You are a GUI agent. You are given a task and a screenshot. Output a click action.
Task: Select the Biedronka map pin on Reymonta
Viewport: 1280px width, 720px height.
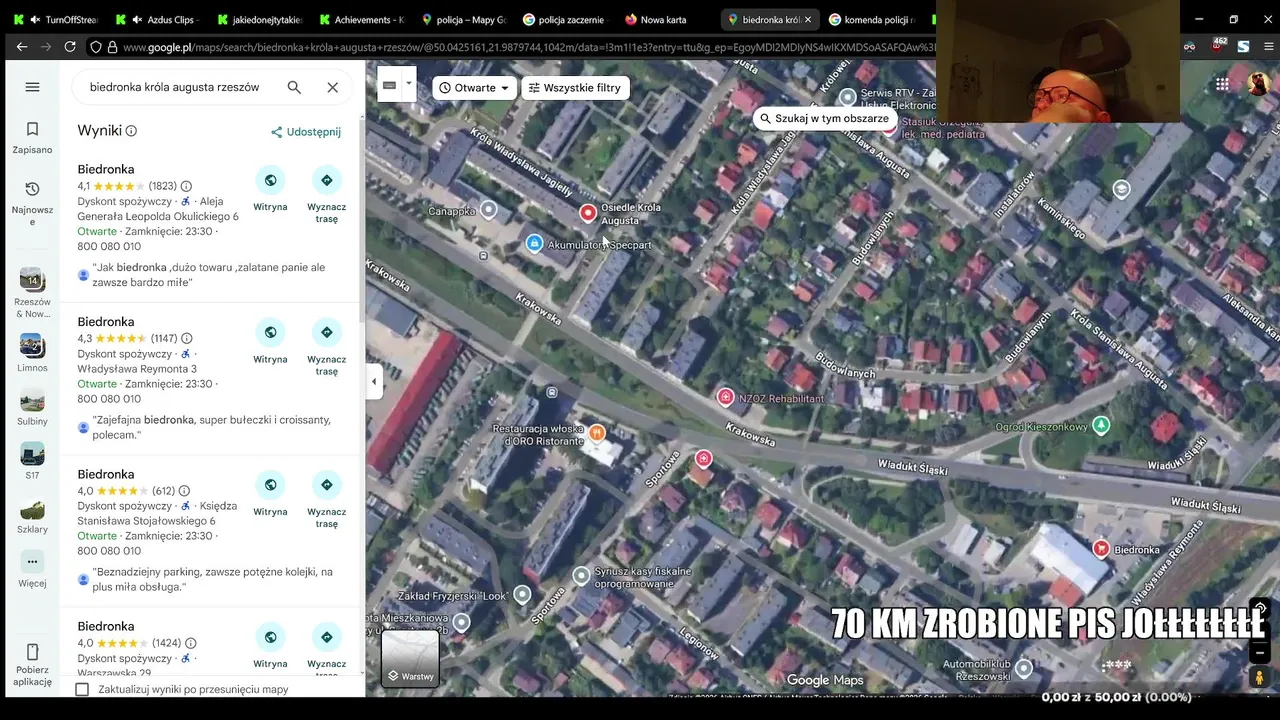[x=1101, y=548]
